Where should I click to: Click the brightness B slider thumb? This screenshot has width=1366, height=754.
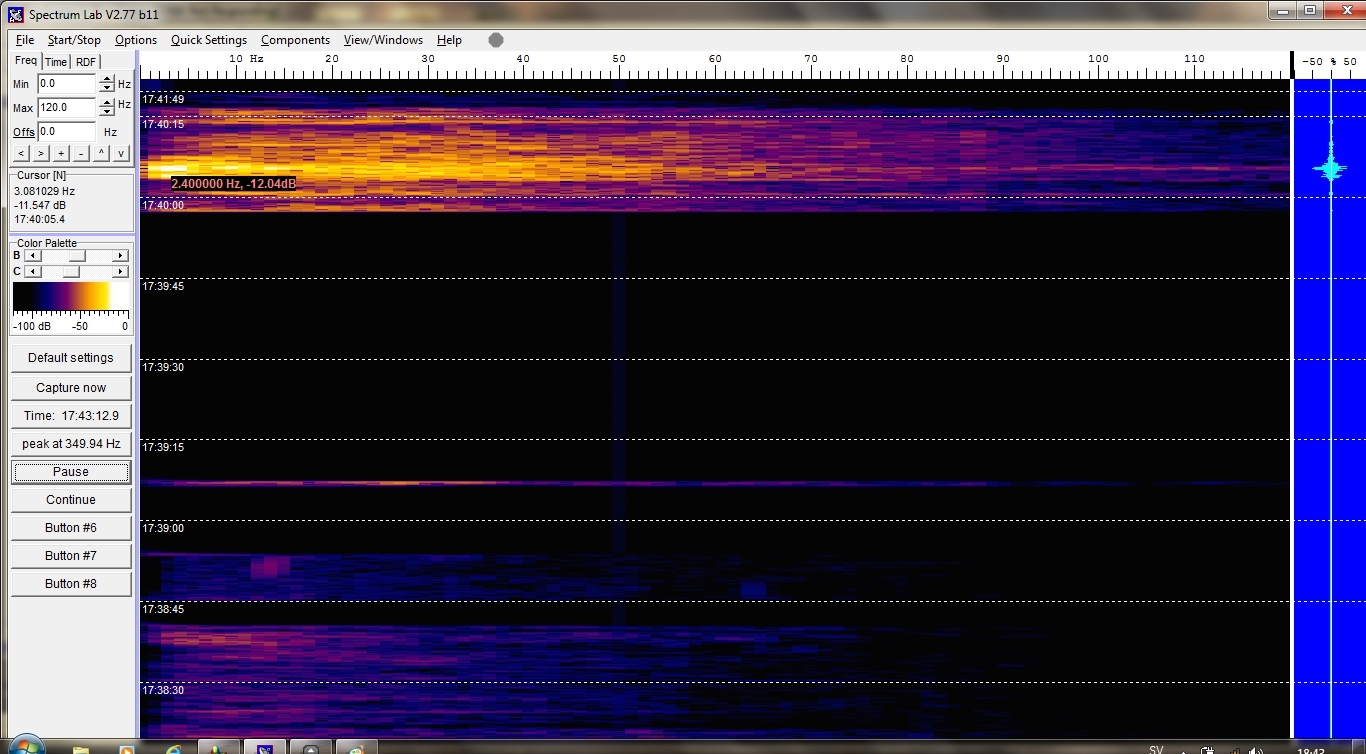[x=78, y=256]
